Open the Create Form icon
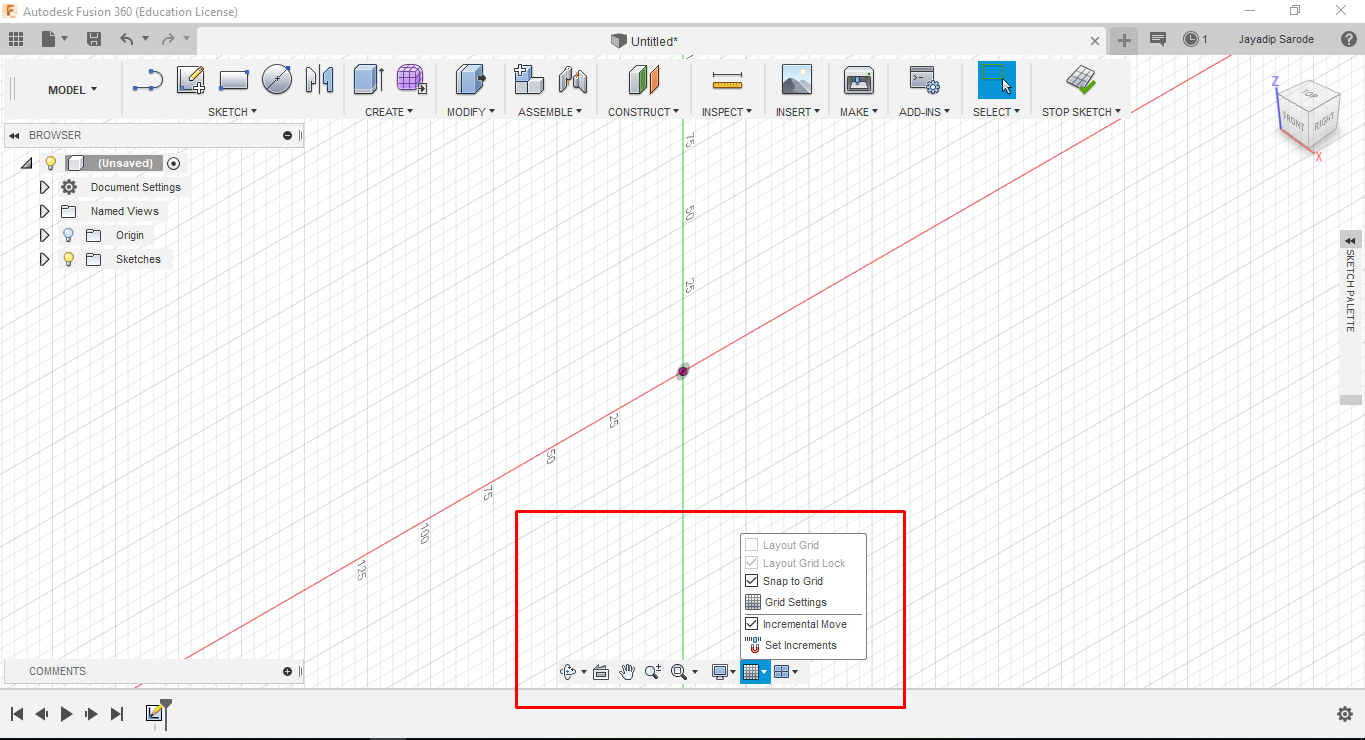Screen dimensions: 1365x740 coord(411,80)
